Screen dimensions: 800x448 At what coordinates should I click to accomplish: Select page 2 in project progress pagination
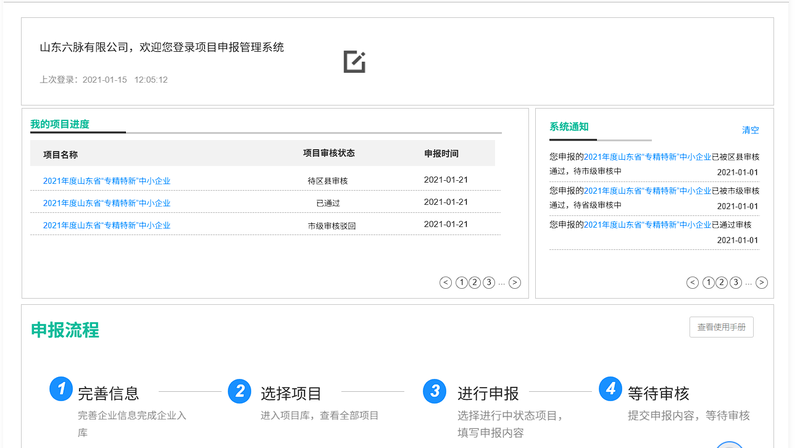pos(475,283)
